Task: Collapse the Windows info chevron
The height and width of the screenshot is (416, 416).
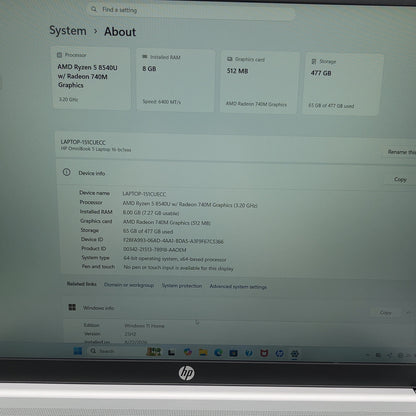Action: coord(408,313)
